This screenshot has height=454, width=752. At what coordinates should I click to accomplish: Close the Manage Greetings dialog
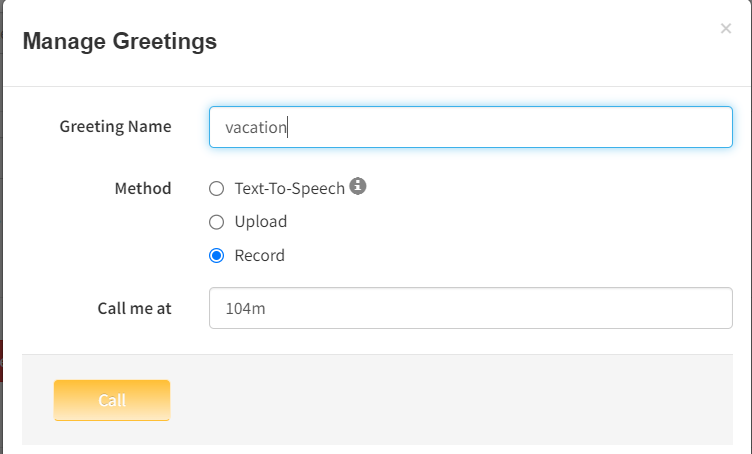click(x=726, y=29)
